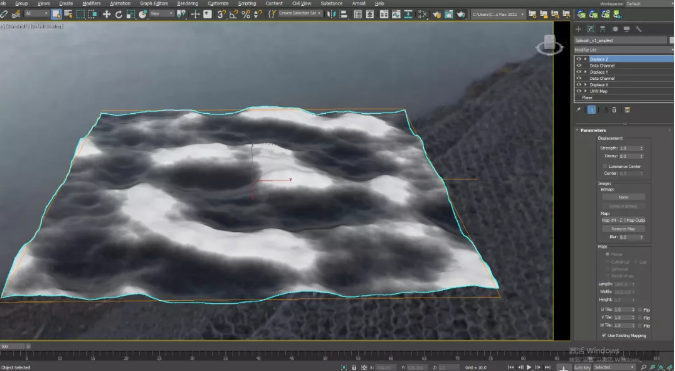Switch to the Utilities panel tab
Screen dimensions: 675x371
[x=639, y=29]
